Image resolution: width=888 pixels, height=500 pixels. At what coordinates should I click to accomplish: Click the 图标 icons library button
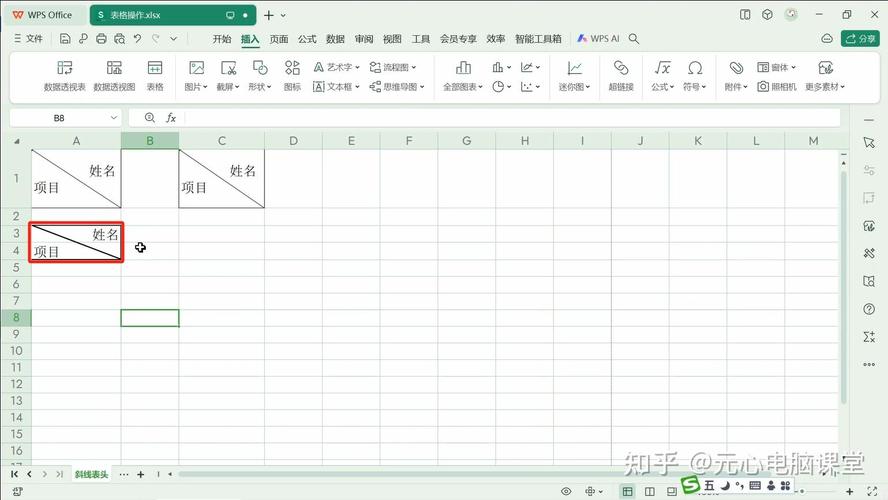point(292,76)
